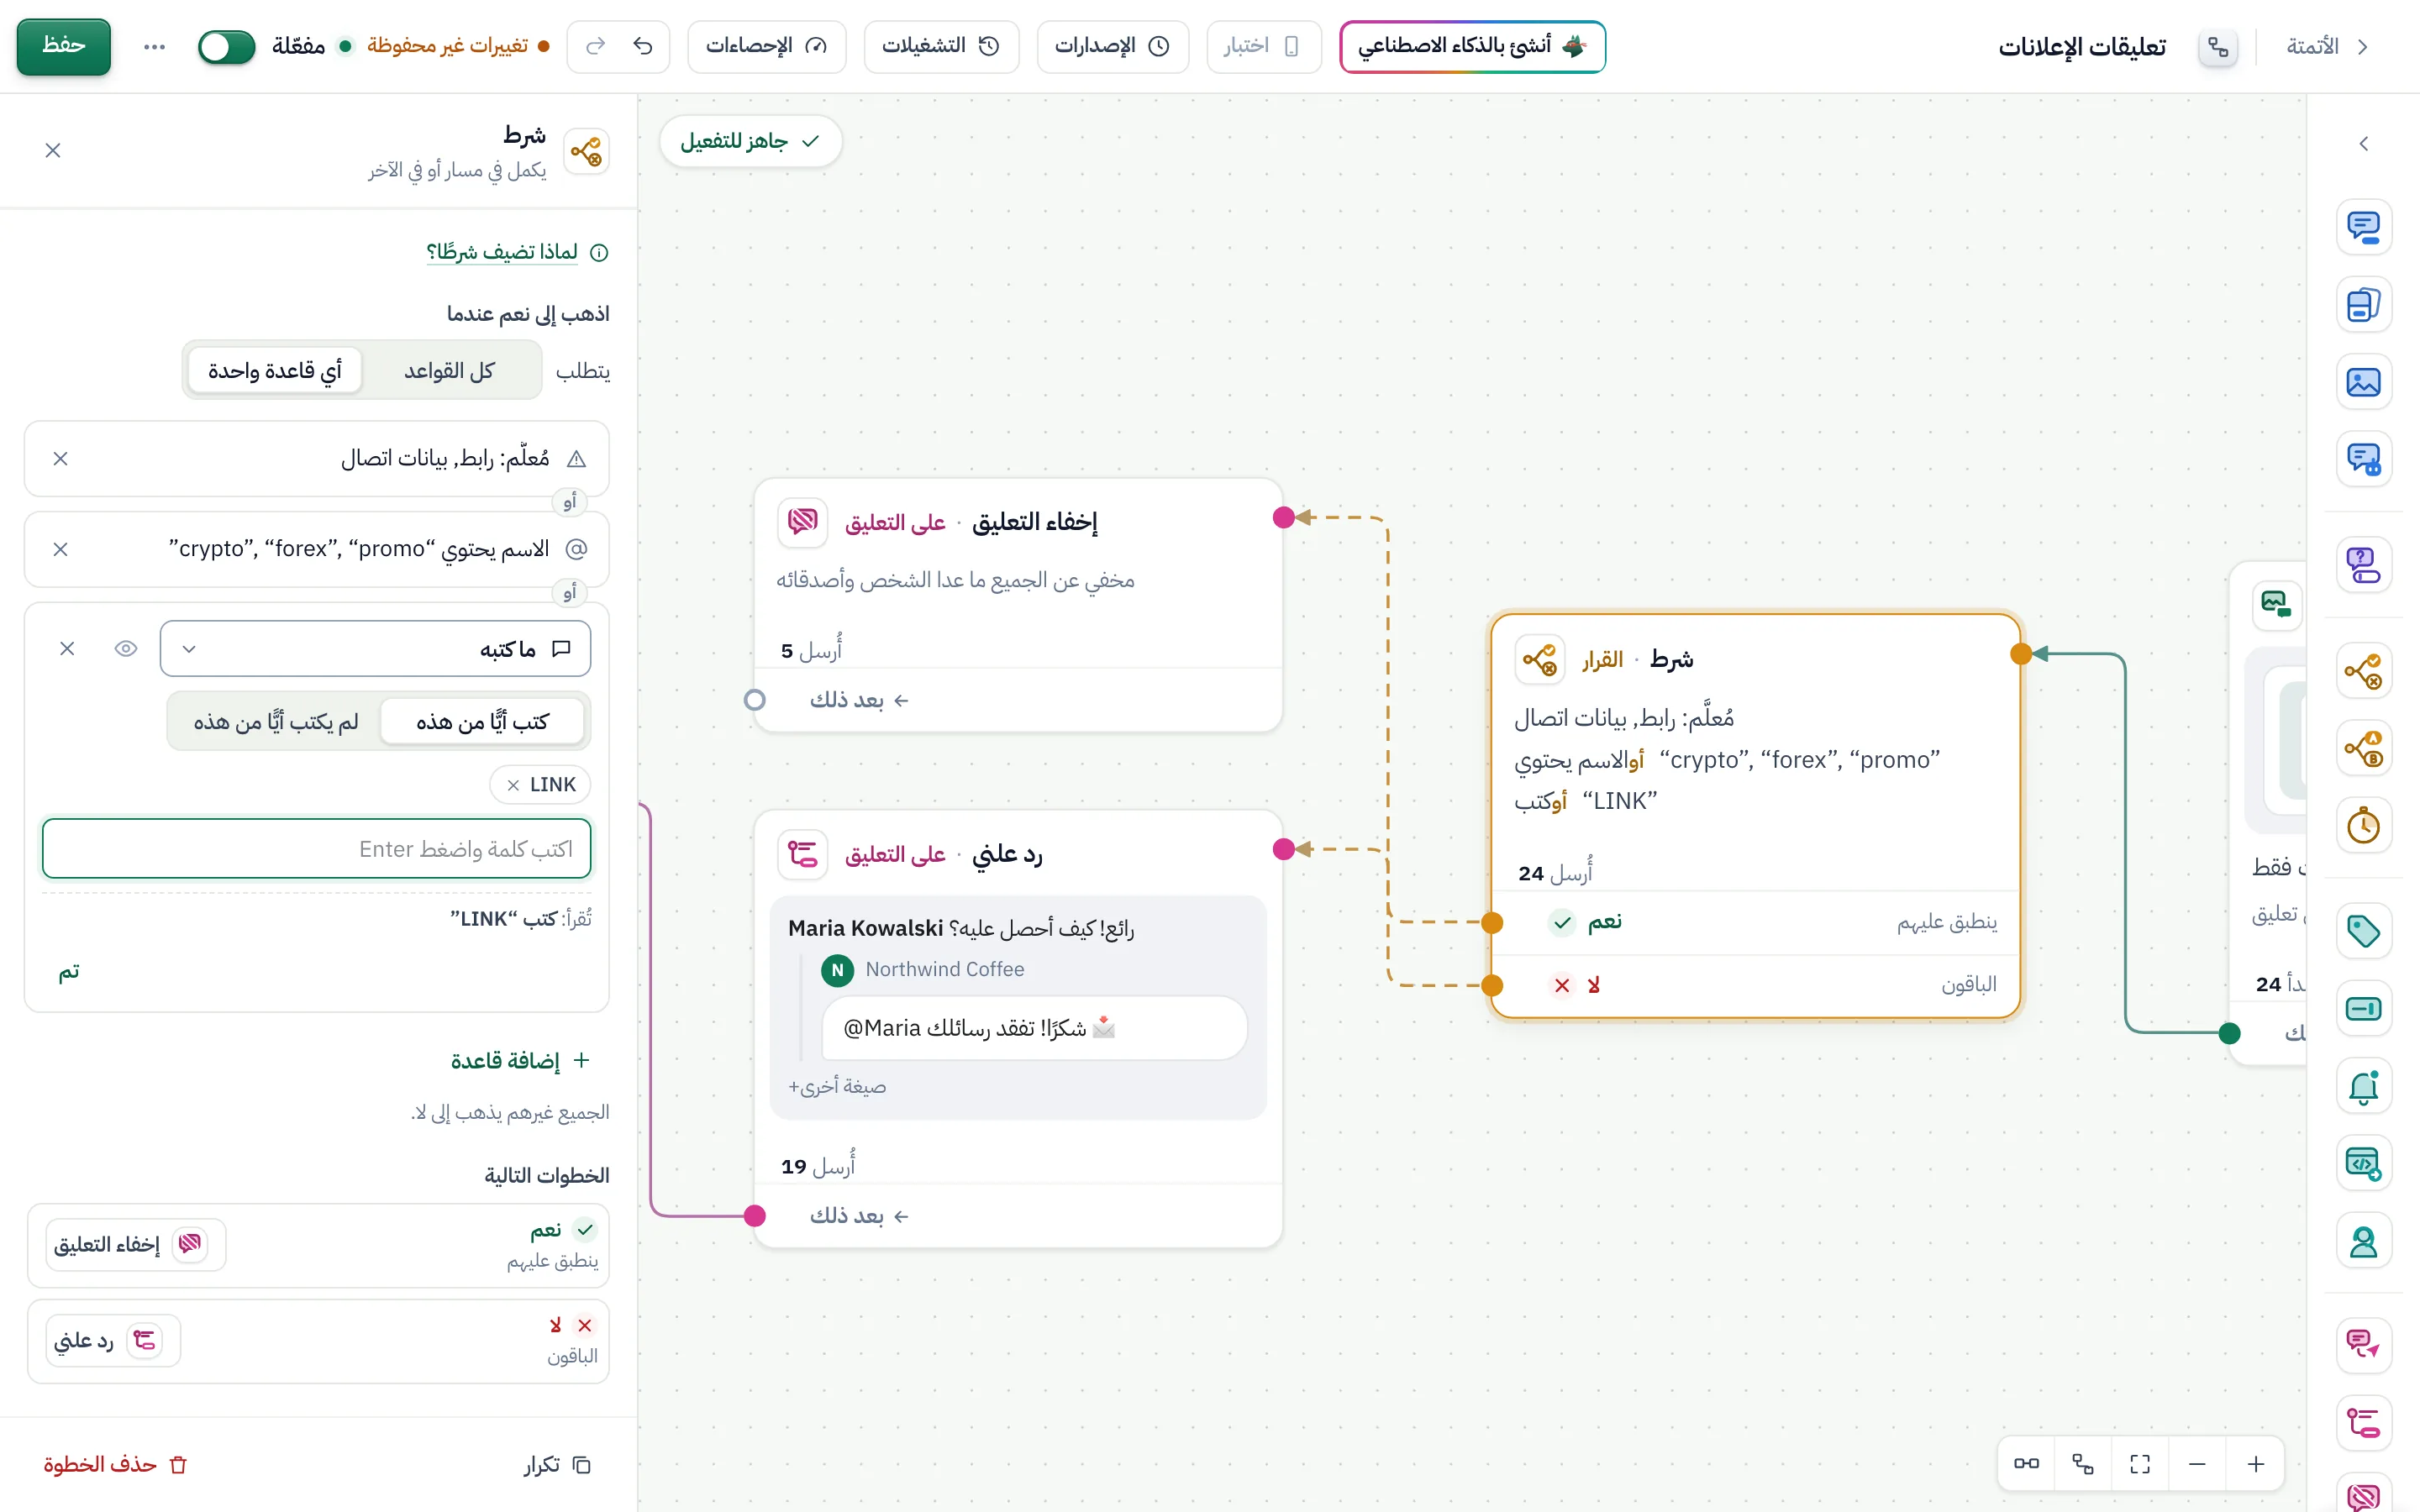The height and width of the screenshot is (1512, 2420).
Task: Click the green حفظ save button
Action: click(x=64, y=46)
